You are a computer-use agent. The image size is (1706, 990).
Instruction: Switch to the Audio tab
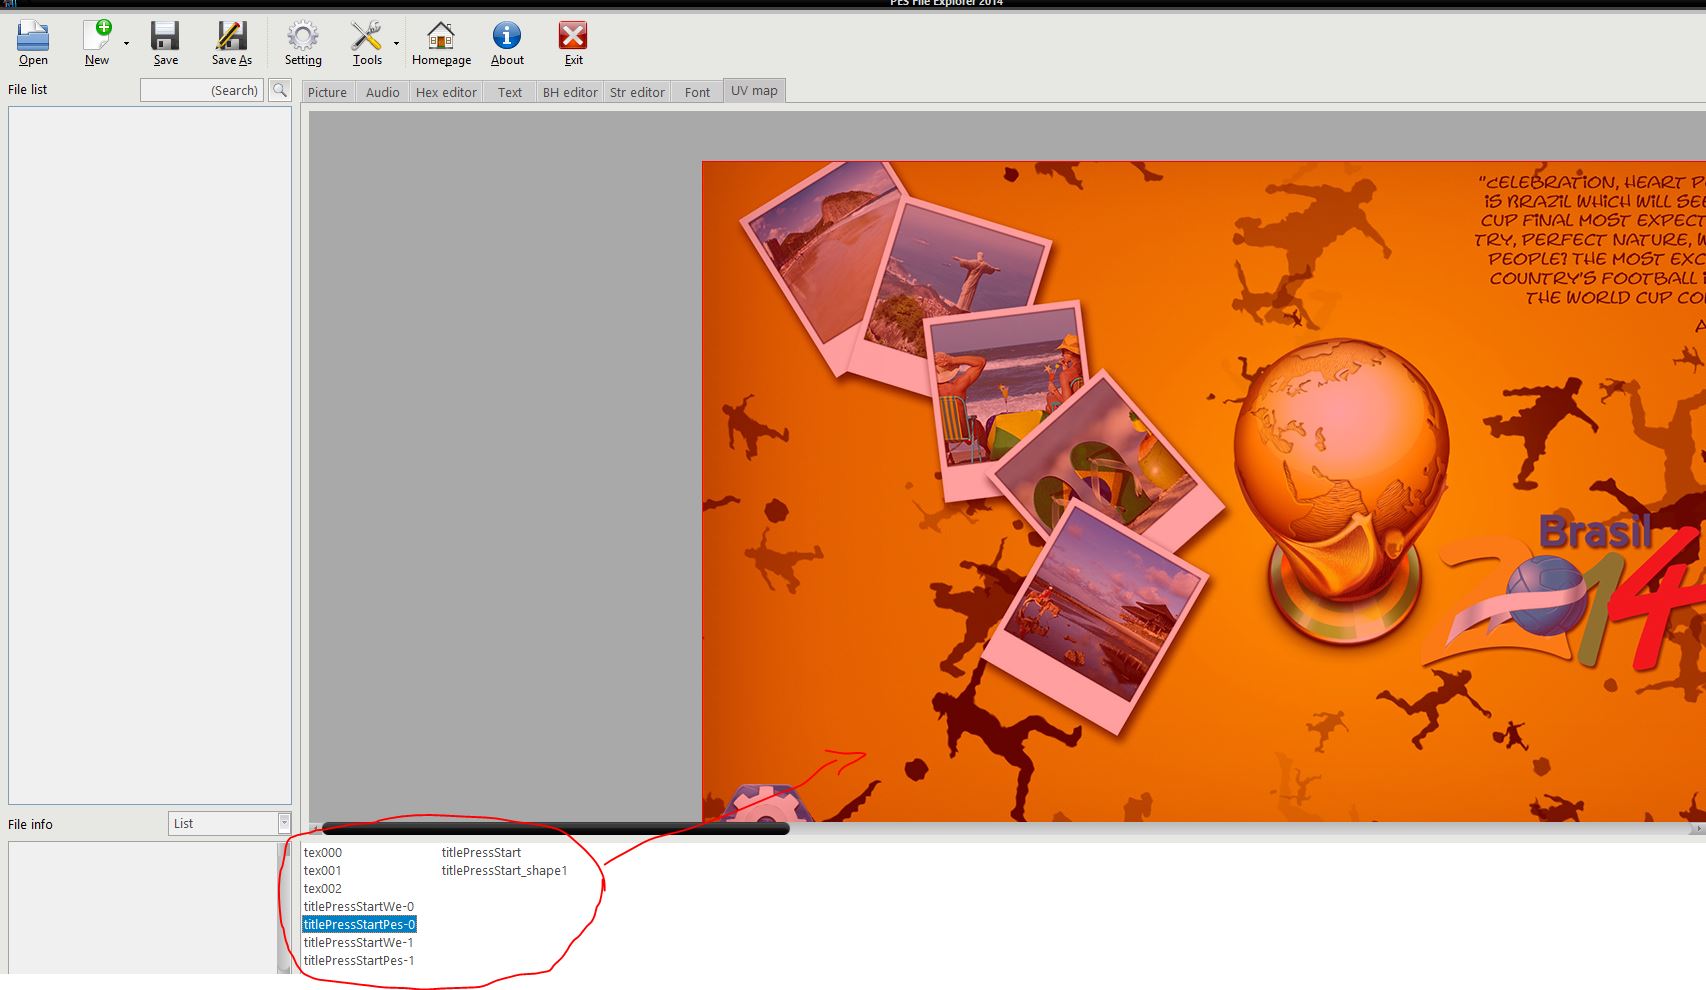382,92
